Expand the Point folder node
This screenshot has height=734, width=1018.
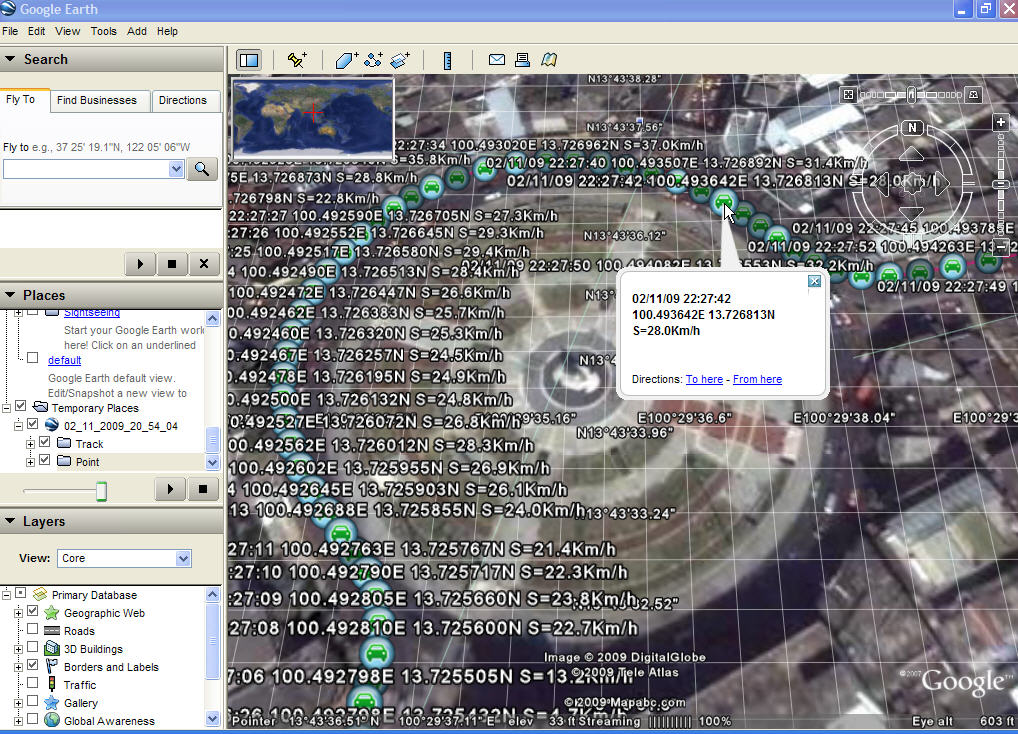pos(30,462)
